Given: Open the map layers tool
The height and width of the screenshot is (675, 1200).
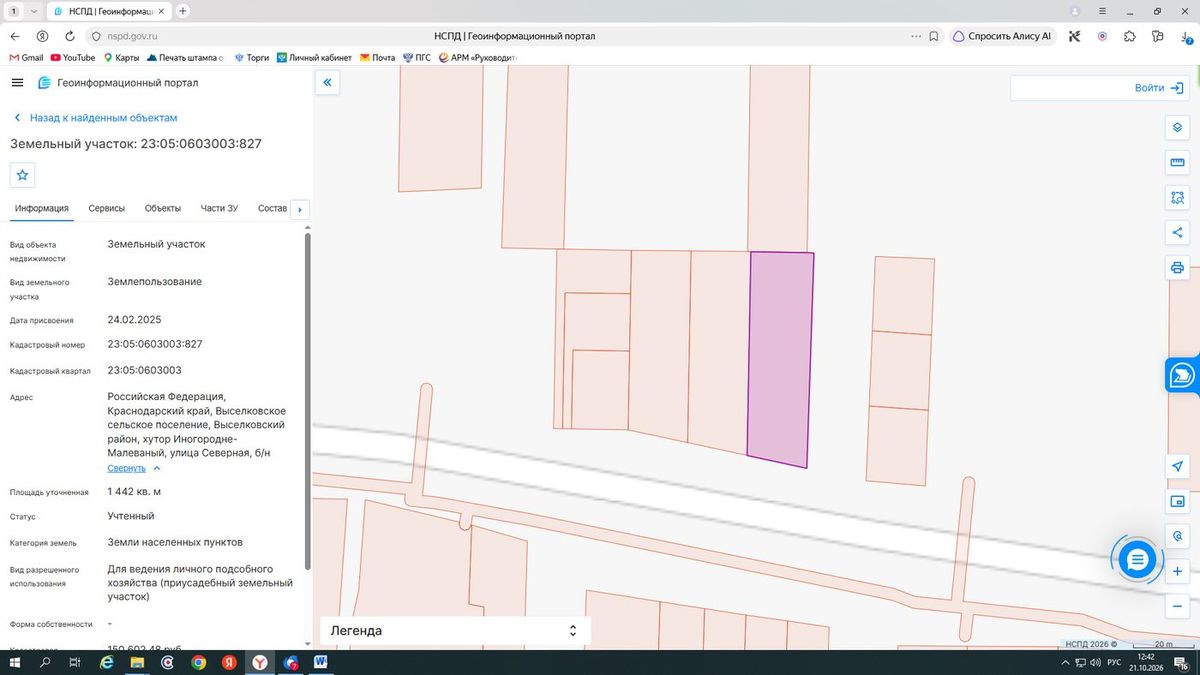Looking at the screenshot, I should 1177,128.
